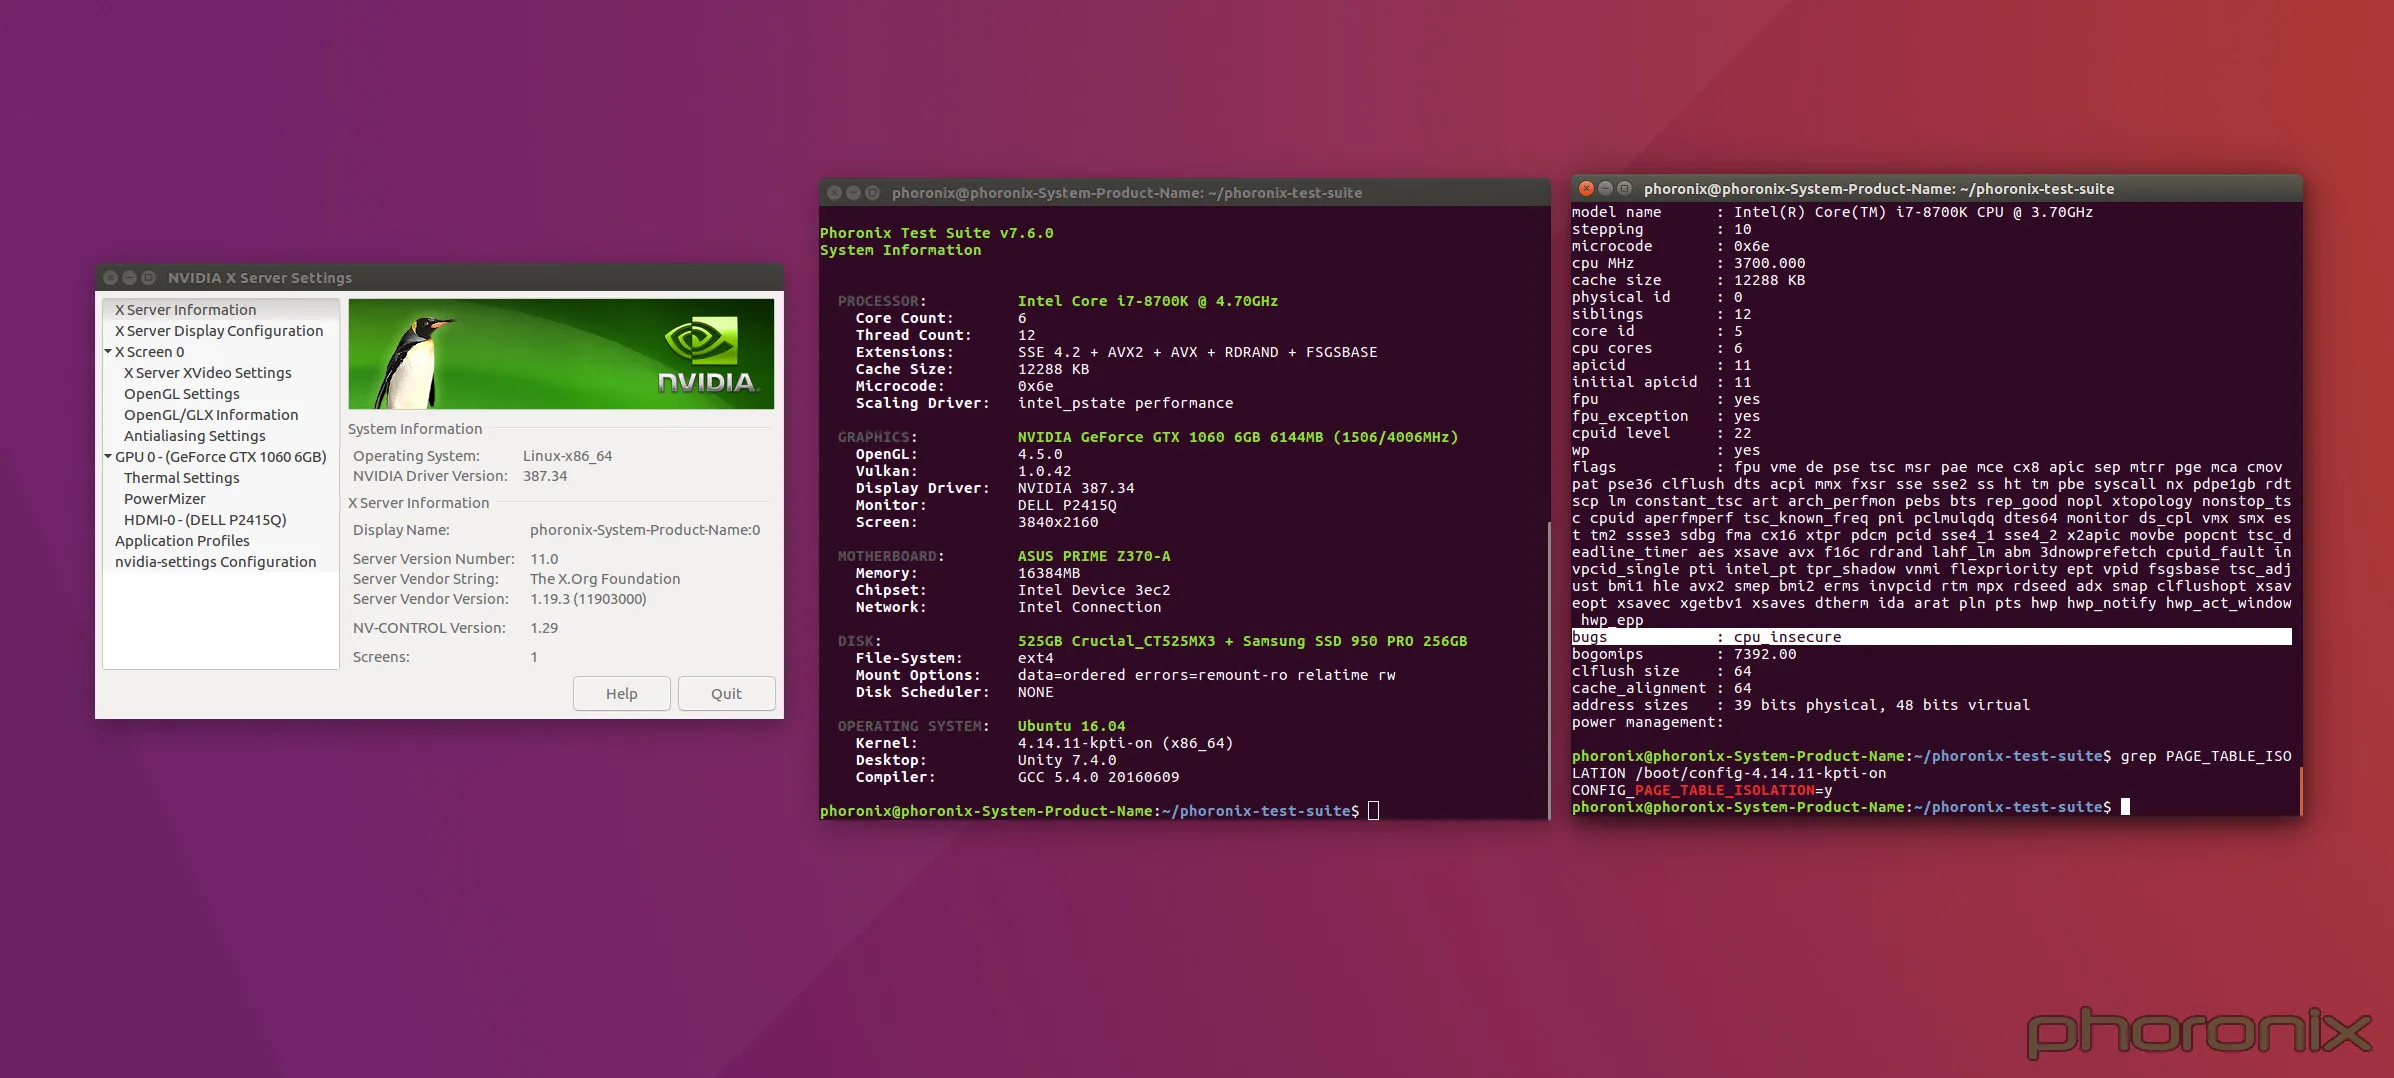Open OpenGL/GLX Information page

211,415
